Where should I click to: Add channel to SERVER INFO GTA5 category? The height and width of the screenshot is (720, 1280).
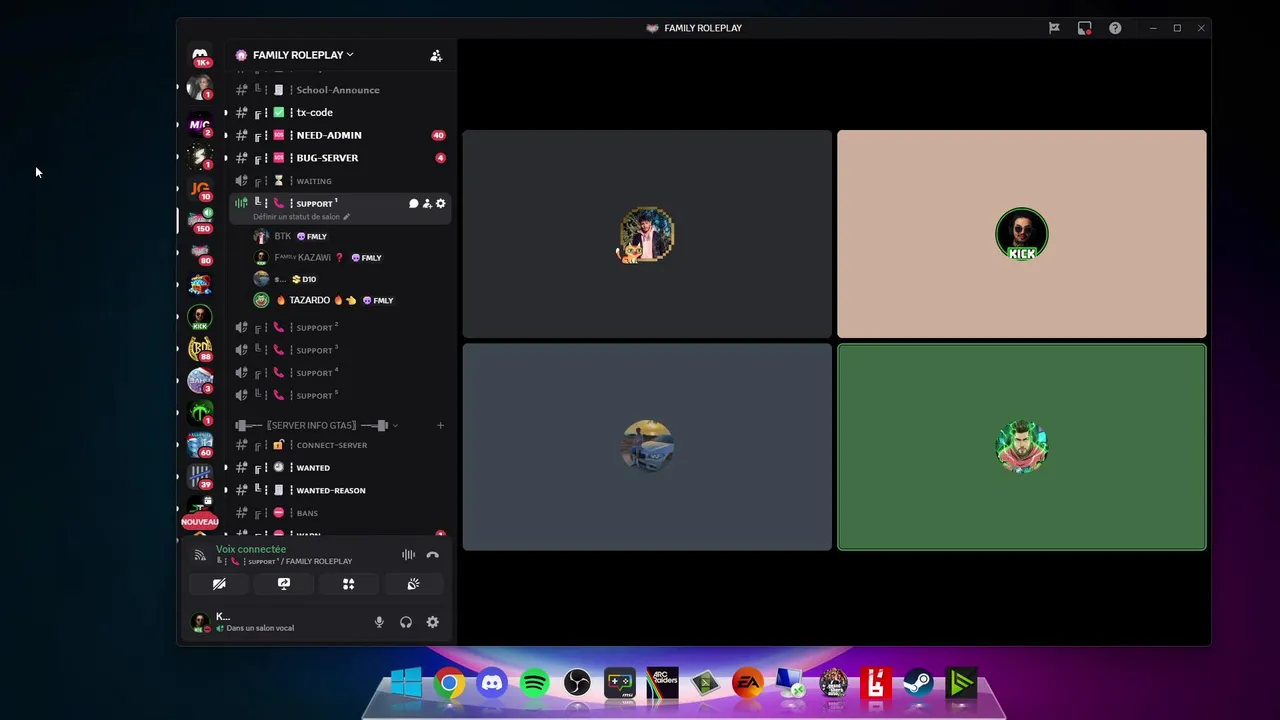point(440,426)
